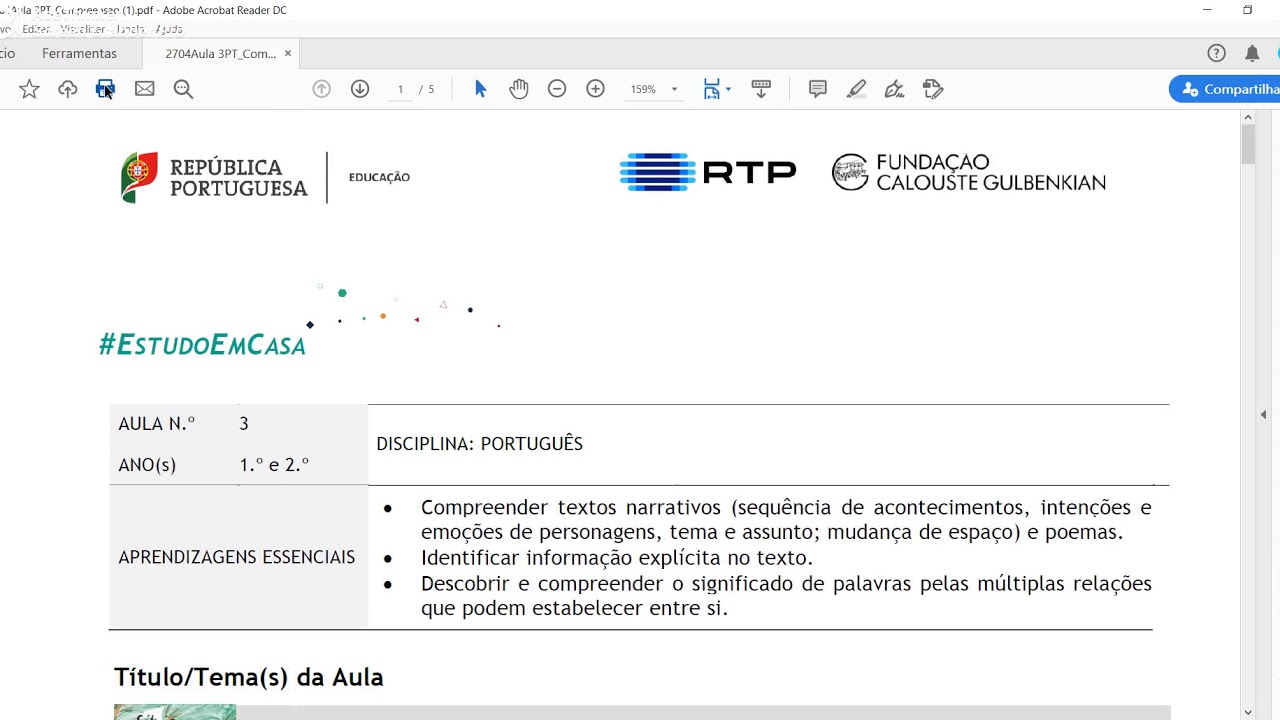1280x720 pixels.
Task: Zoom out with minus icon
Action: click(557, 89)
